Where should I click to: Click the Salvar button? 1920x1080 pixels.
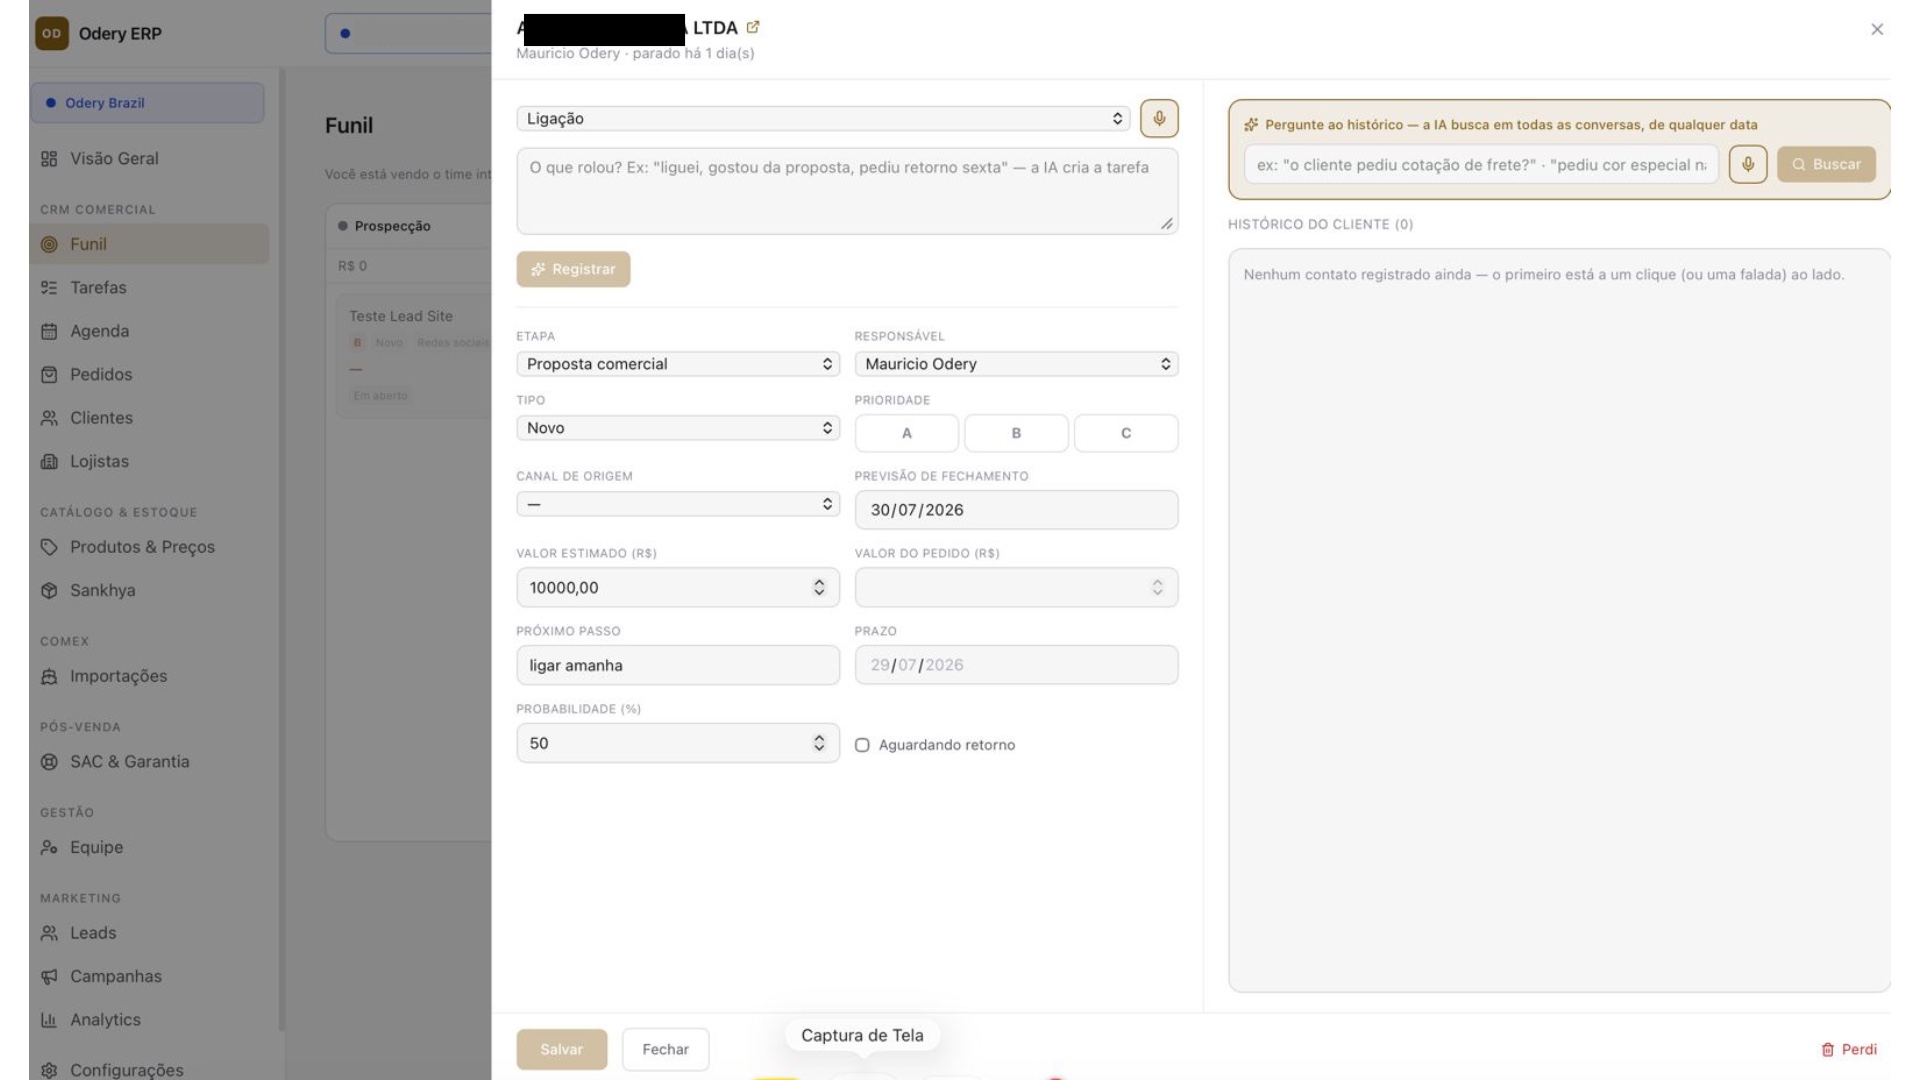click(x=561, y=1050)
